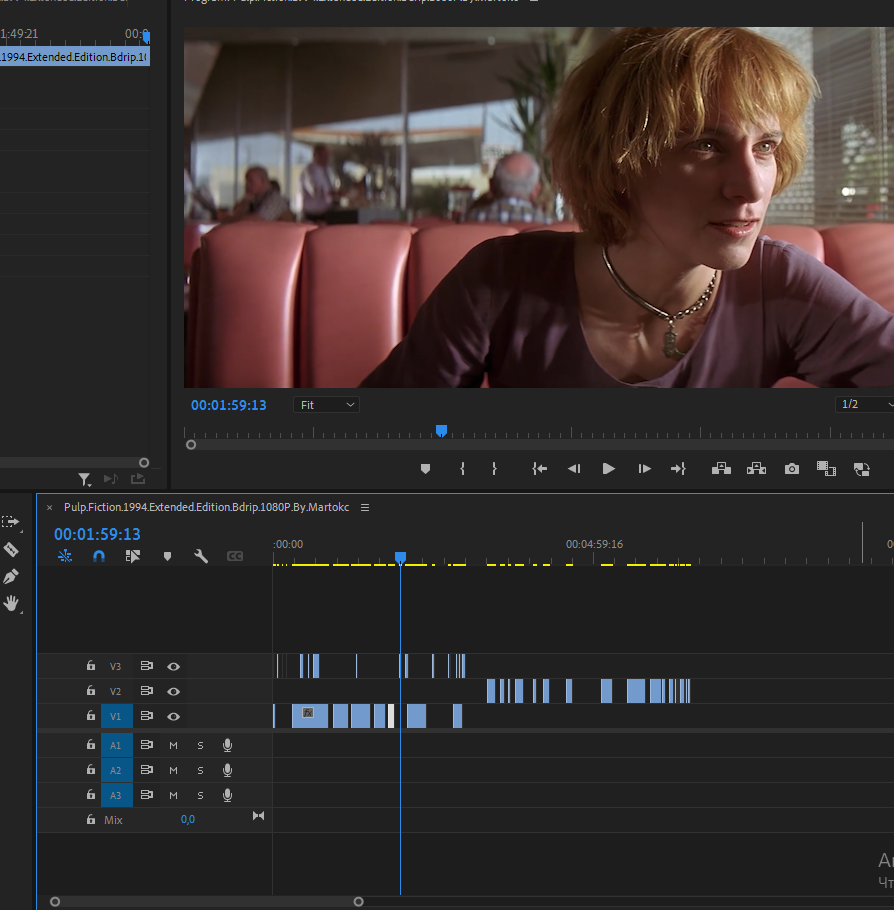Enable voice-over record on A3

click(x=228, y=795)
